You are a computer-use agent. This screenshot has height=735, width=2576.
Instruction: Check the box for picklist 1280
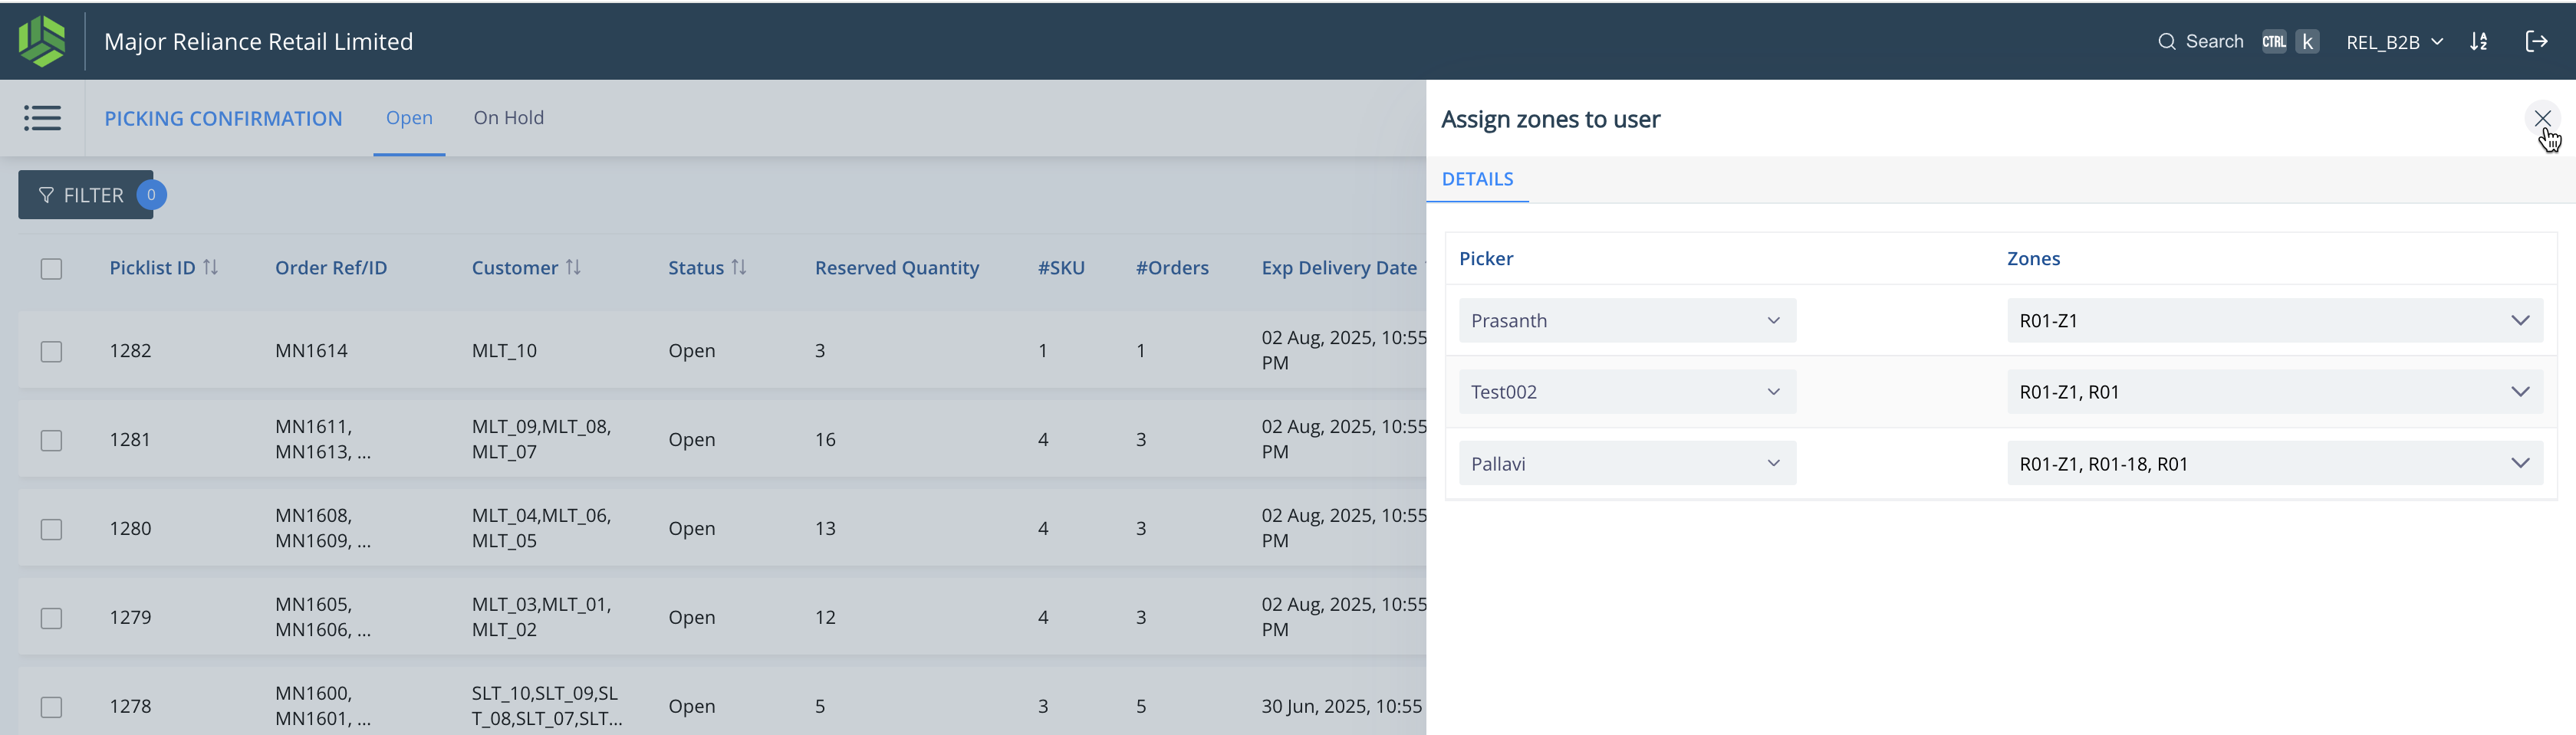click(51, 529)
